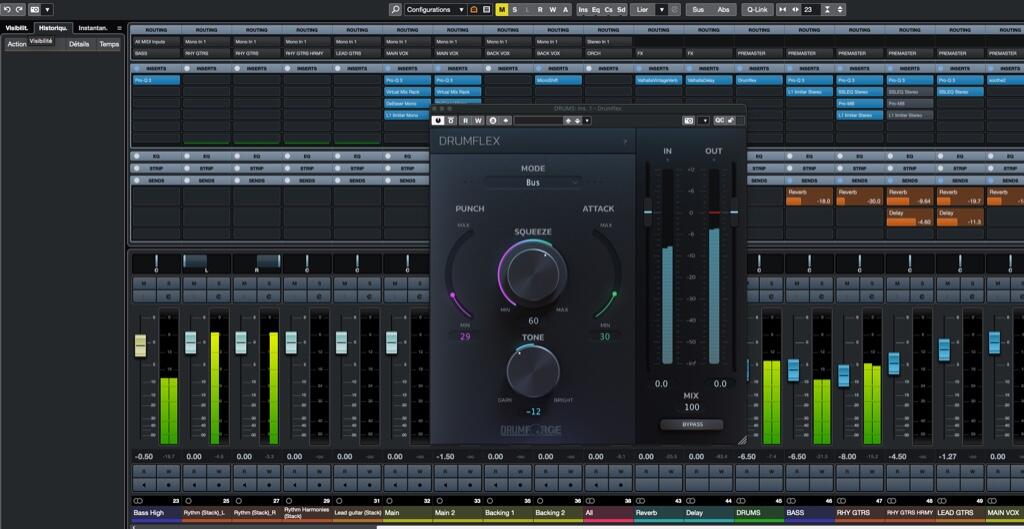This screenshot has height=529, width=1024.
Task: Expand the EQ section on first channel
Action: coord(156,157)
